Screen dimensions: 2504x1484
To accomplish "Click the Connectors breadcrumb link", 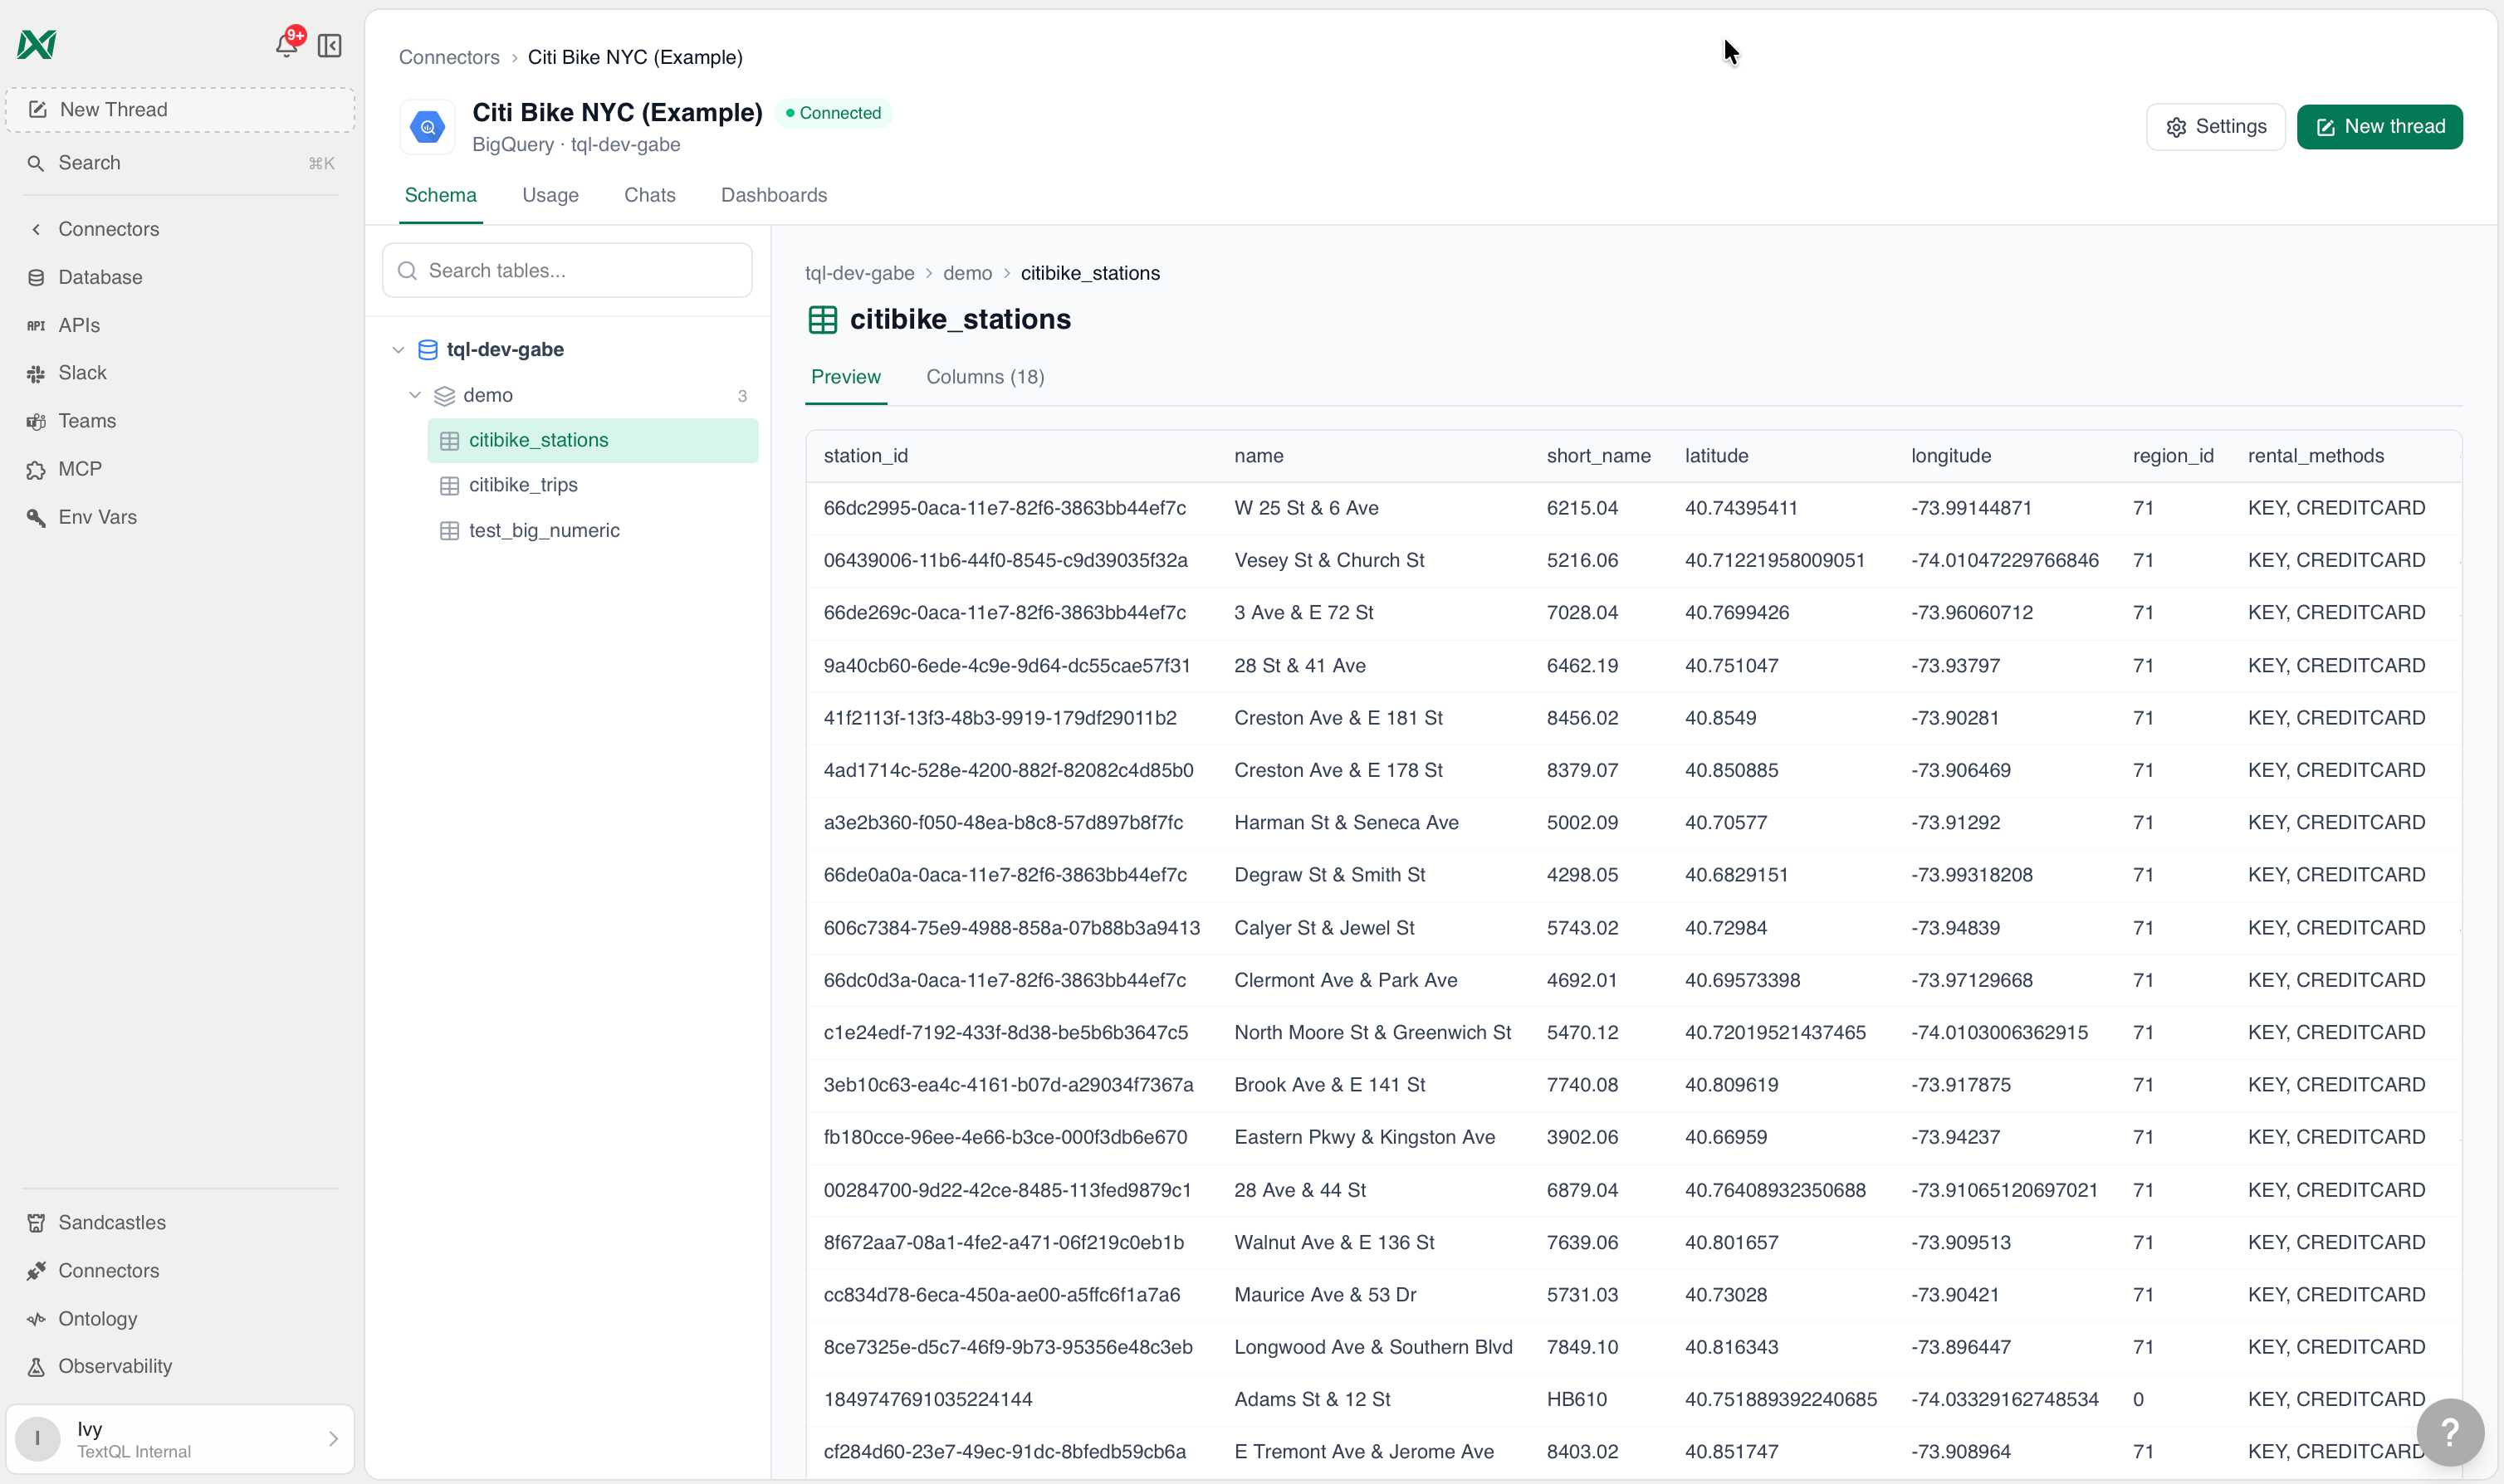I will click(449, 58).
